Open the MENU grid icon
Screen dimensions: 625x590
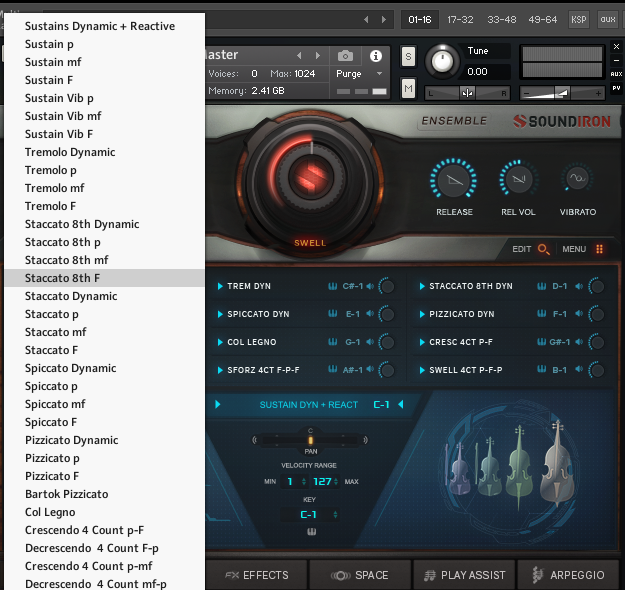600,249
